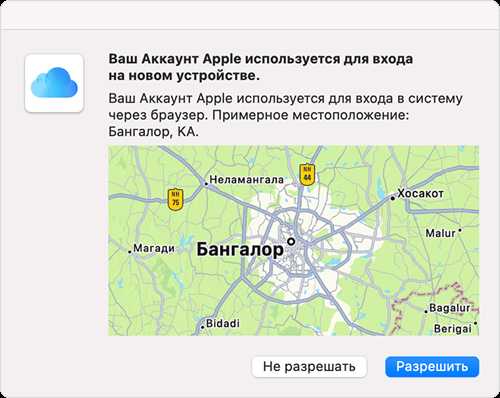Click the iCloud cloud icon

(54, 83)
